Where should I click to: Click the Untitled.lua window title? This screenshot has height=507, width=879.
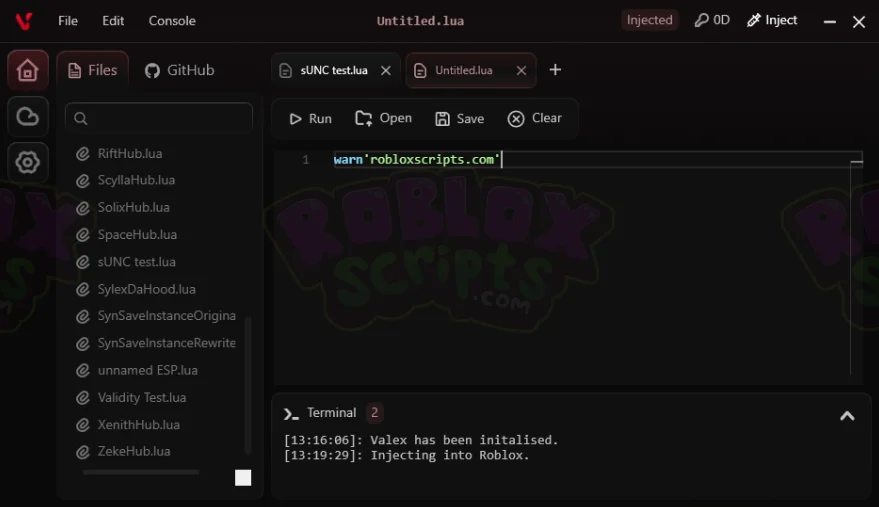point(420,21)
